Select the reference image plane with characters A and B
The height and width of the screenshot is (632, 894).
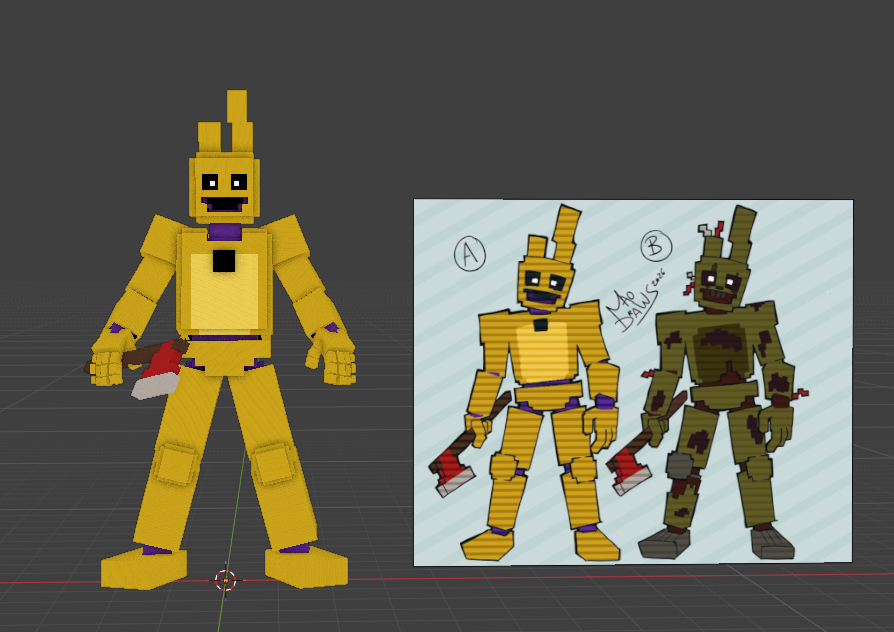(633, 382)
